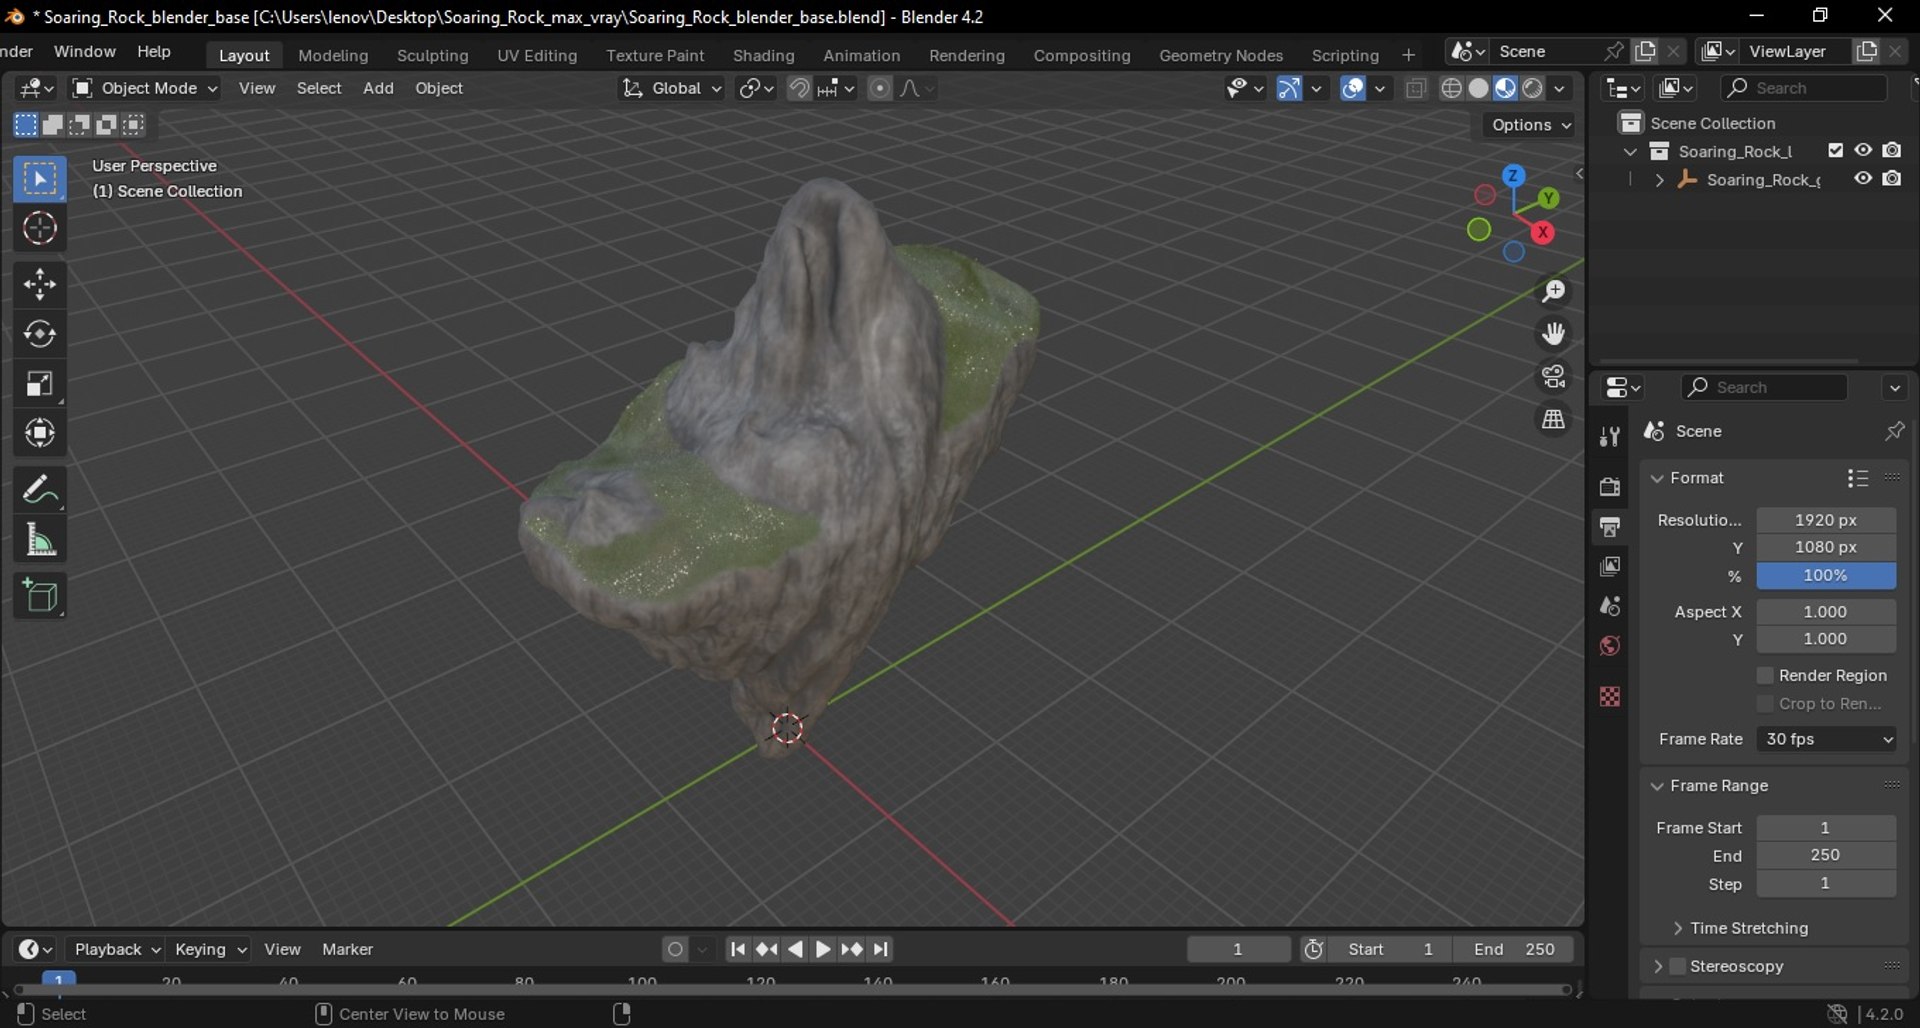Open the Playback popover button
This screenshot has width=1920, height=1028.
click(x=116, y=949)
